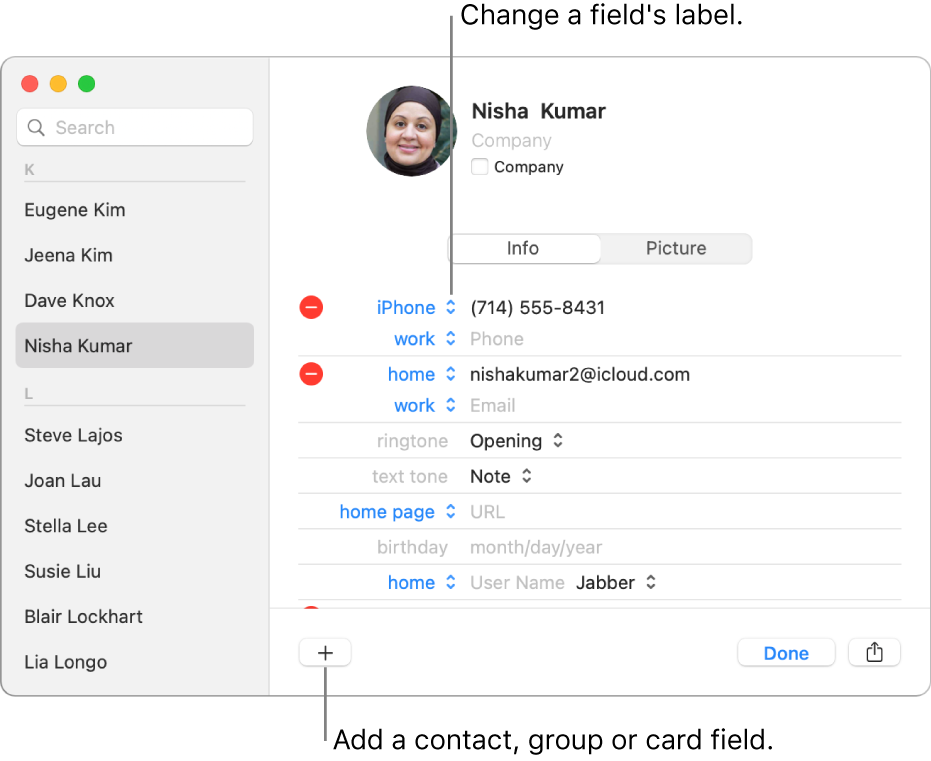Toggle the Company checkbox

click(480, 167)
